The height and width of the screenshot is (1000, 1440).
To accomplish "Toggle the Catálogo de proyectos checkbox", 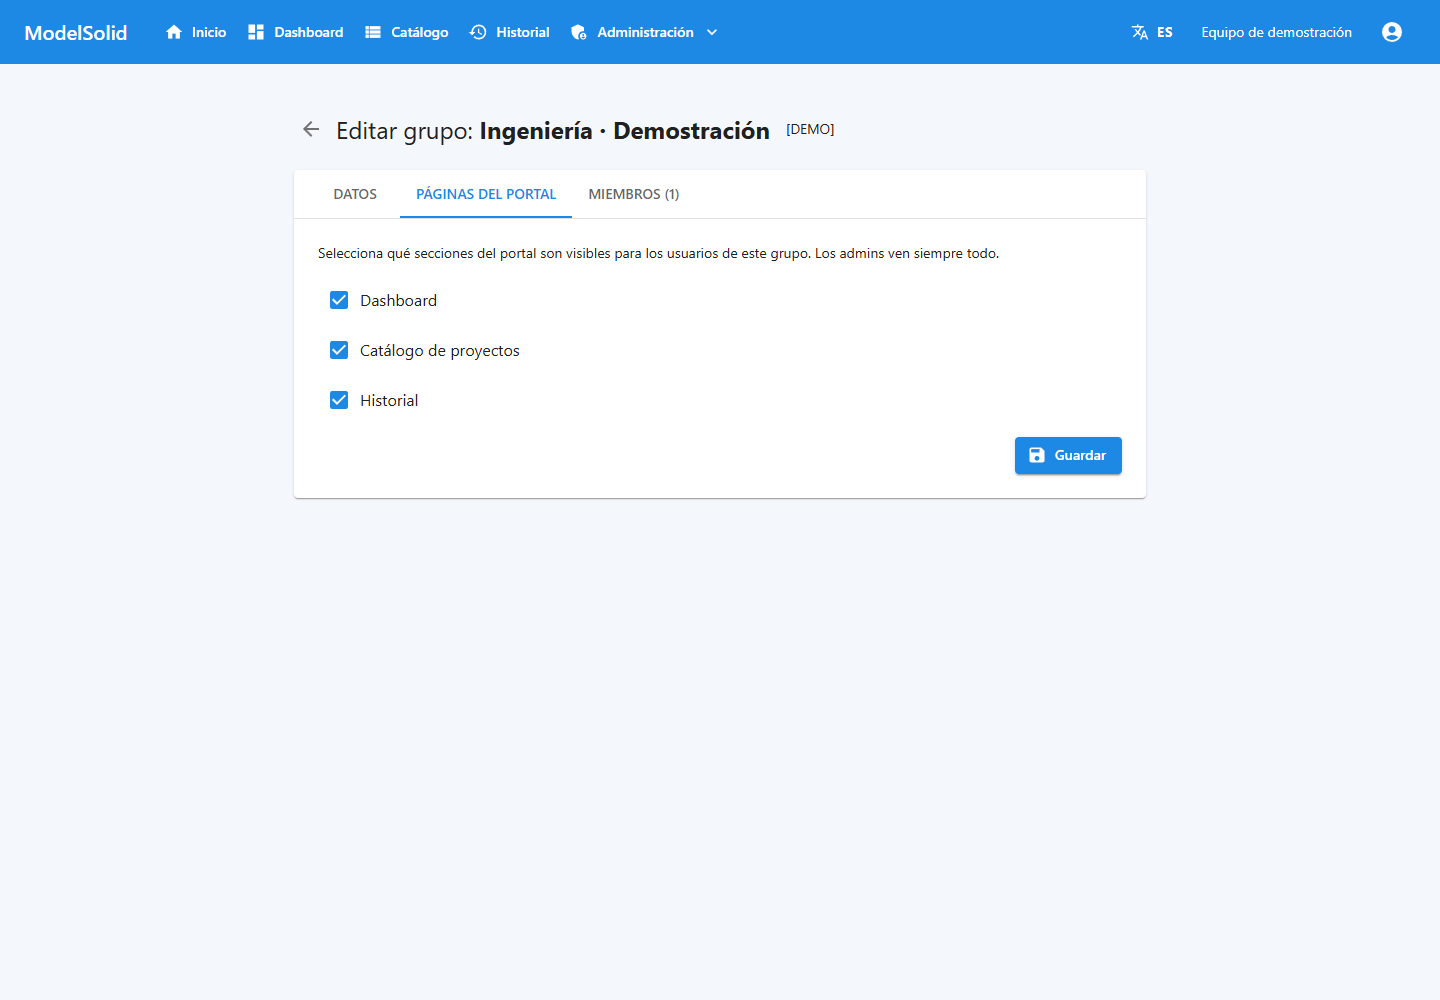I will [x=339, y=350].
